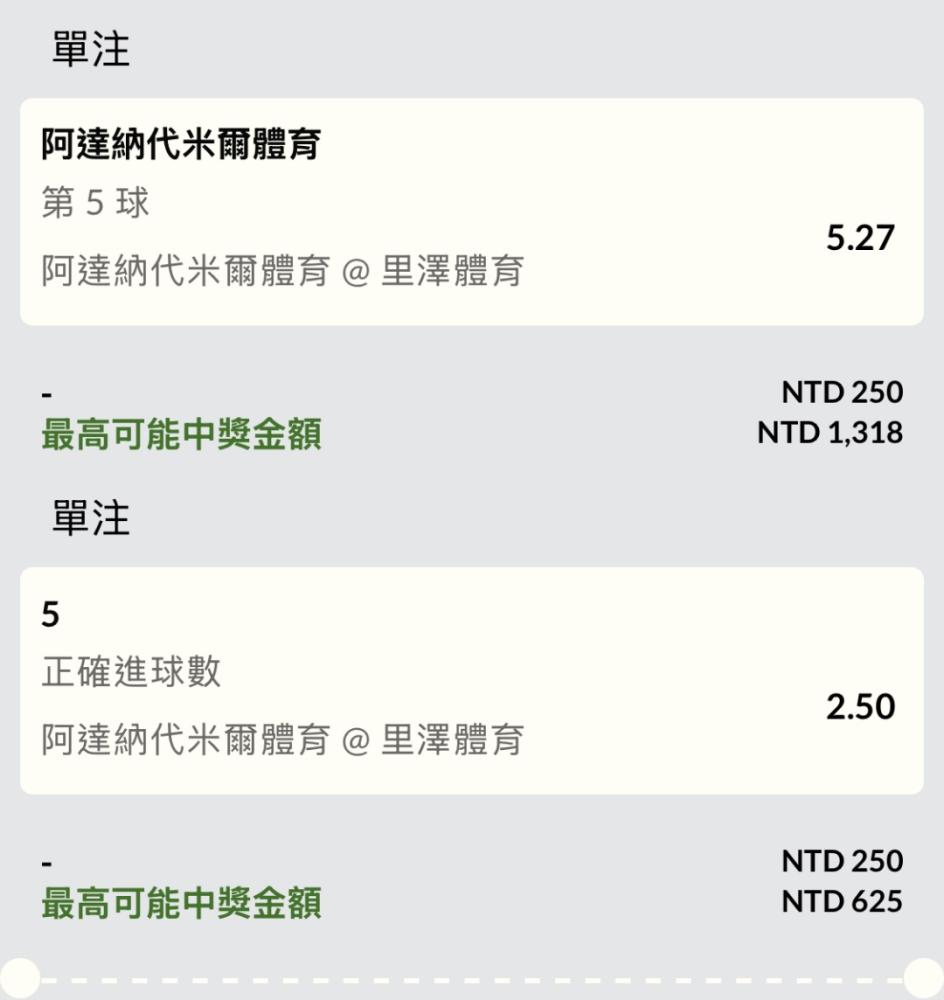
Task: Click the NTD 1,318 payout amount
Action: [830, 433]
